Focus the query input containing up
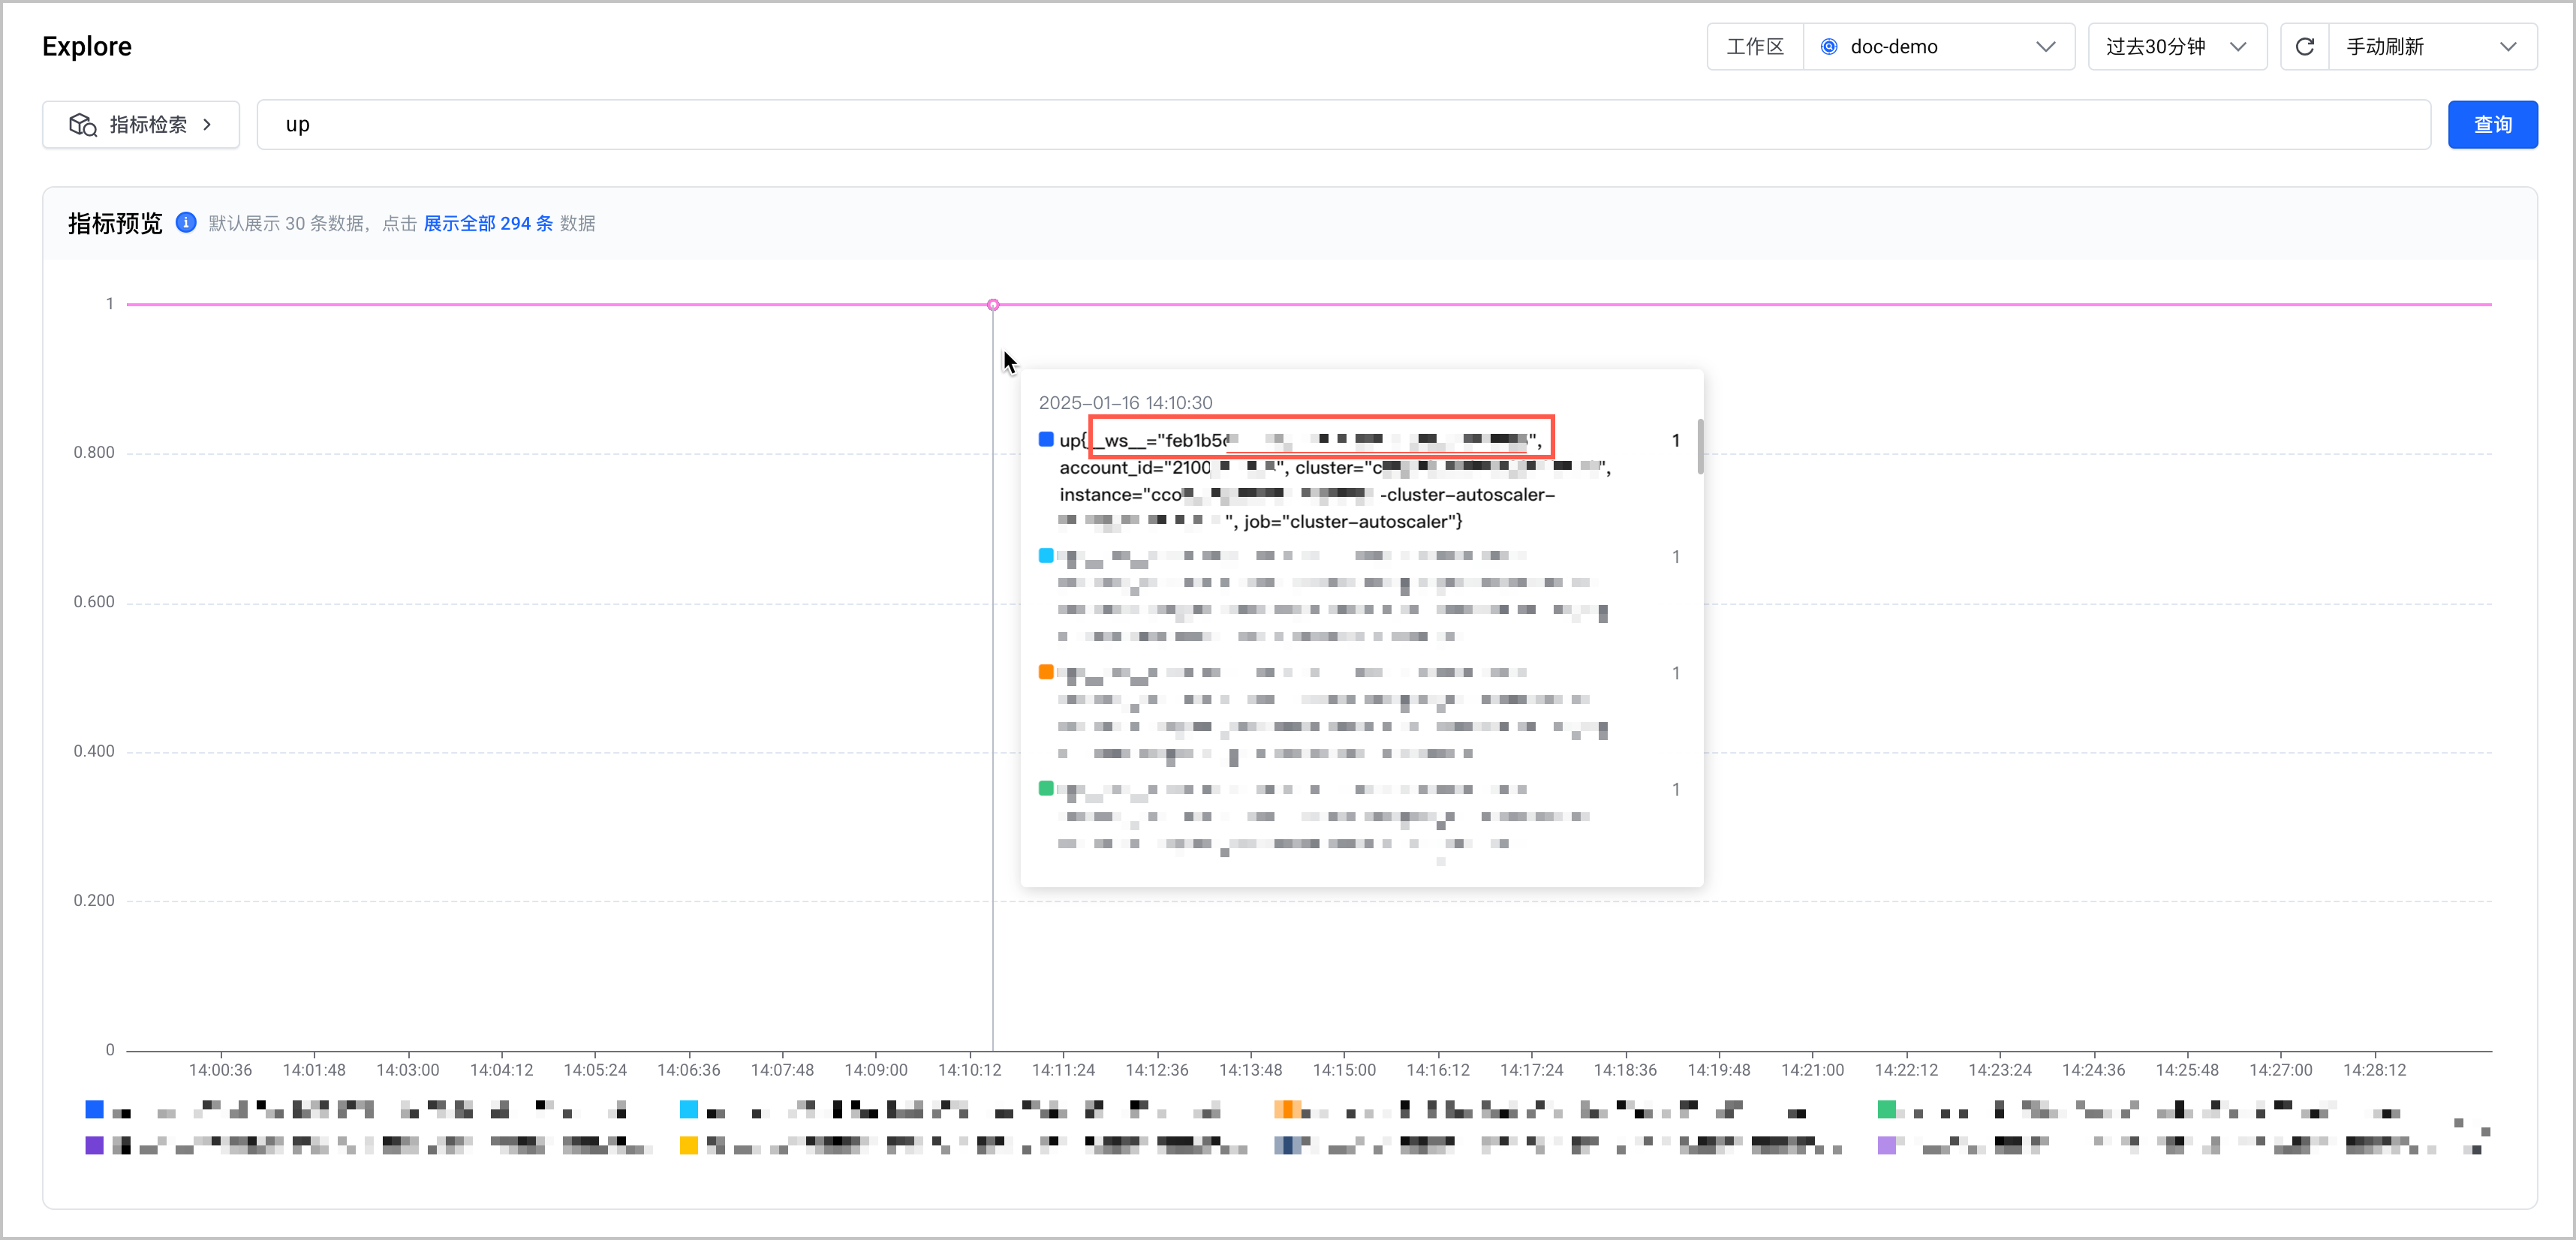 point(1343,125)
